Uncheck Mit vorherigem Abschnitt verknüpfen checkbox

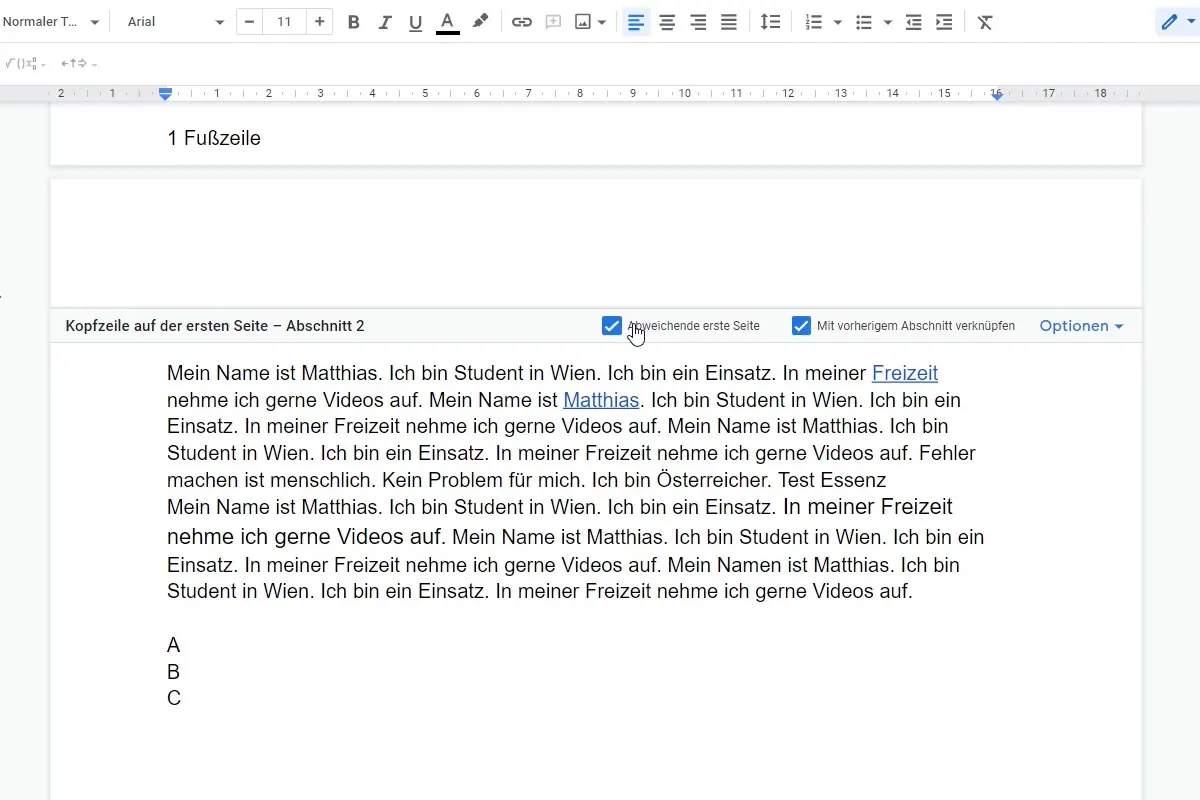pyautogui.click(x=801, y=326)
